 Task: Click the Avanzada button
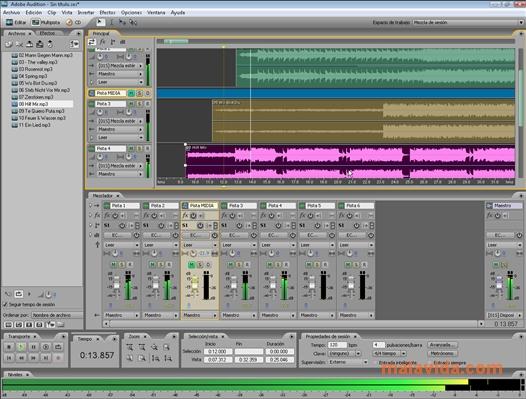443,345
